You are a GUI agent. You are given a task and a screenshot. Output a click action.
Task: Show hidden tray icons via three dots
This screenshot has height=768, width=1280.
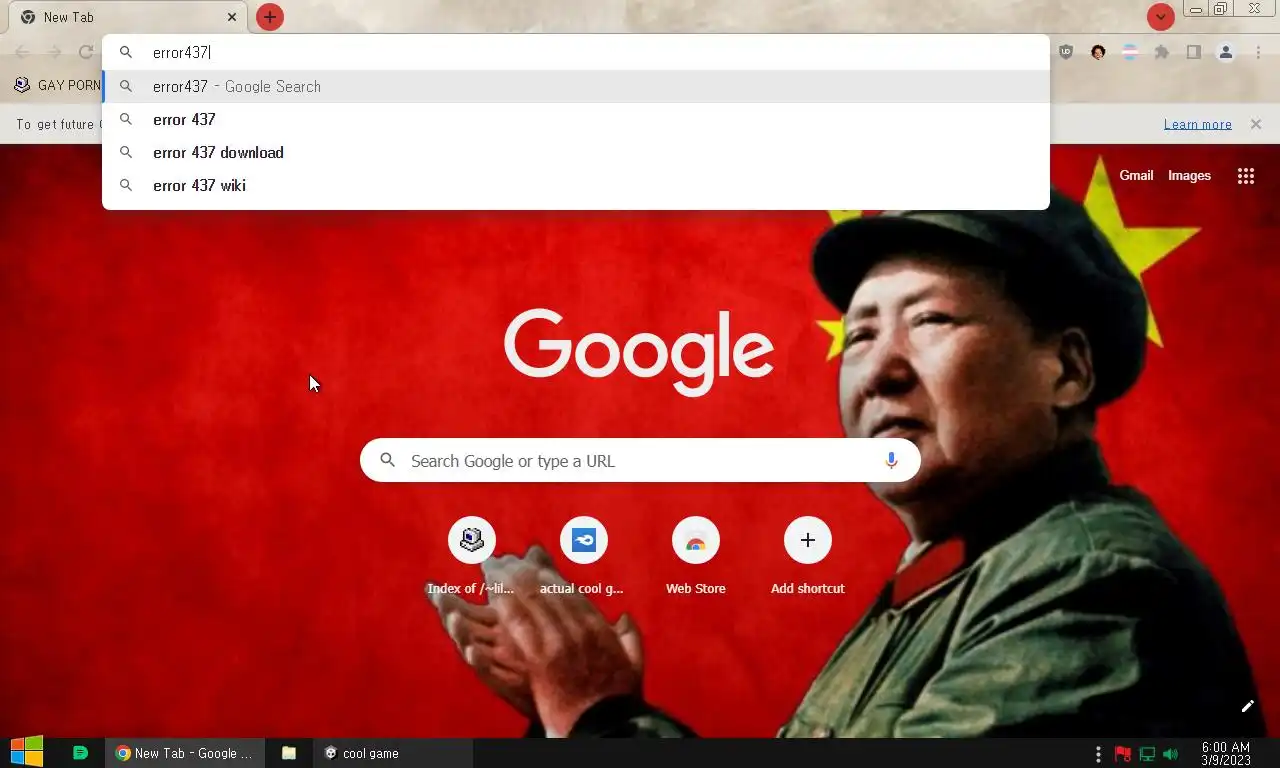[x=1098, y=754]
